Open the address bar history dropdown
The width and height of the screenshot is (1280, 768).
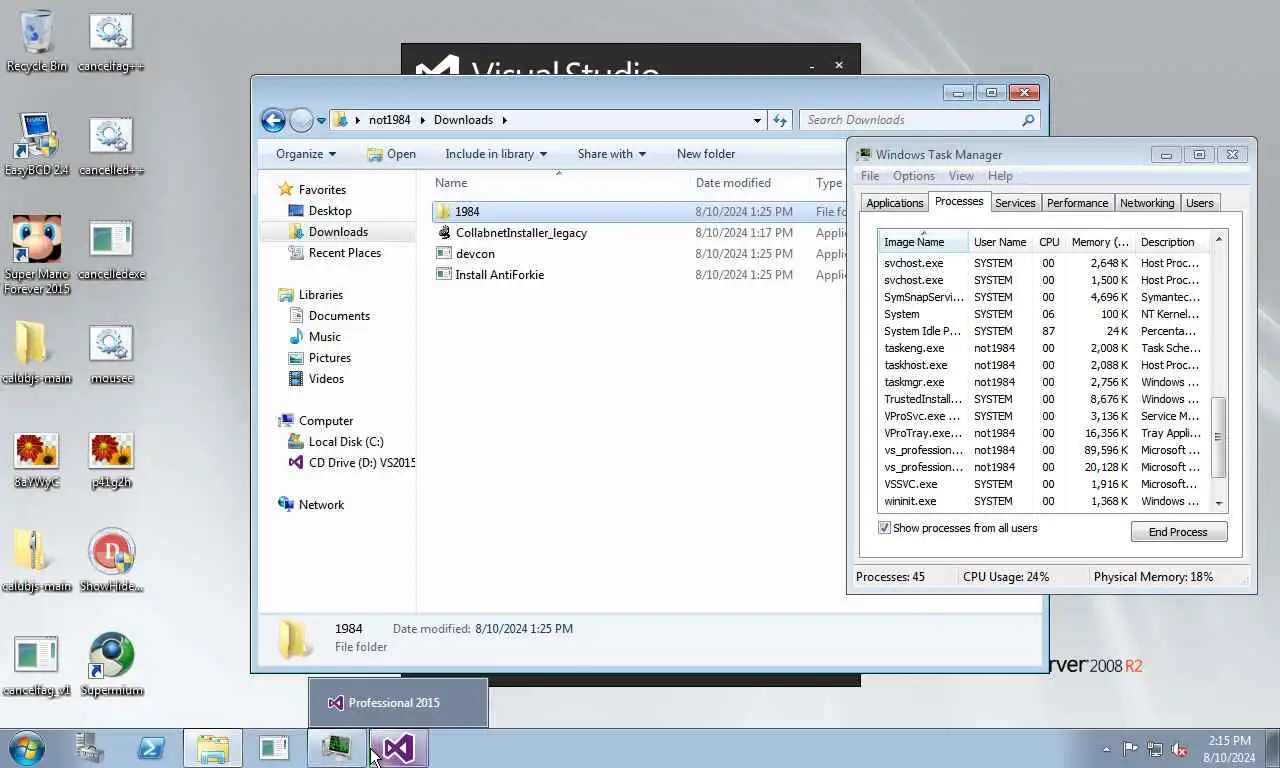click(757, 120)
